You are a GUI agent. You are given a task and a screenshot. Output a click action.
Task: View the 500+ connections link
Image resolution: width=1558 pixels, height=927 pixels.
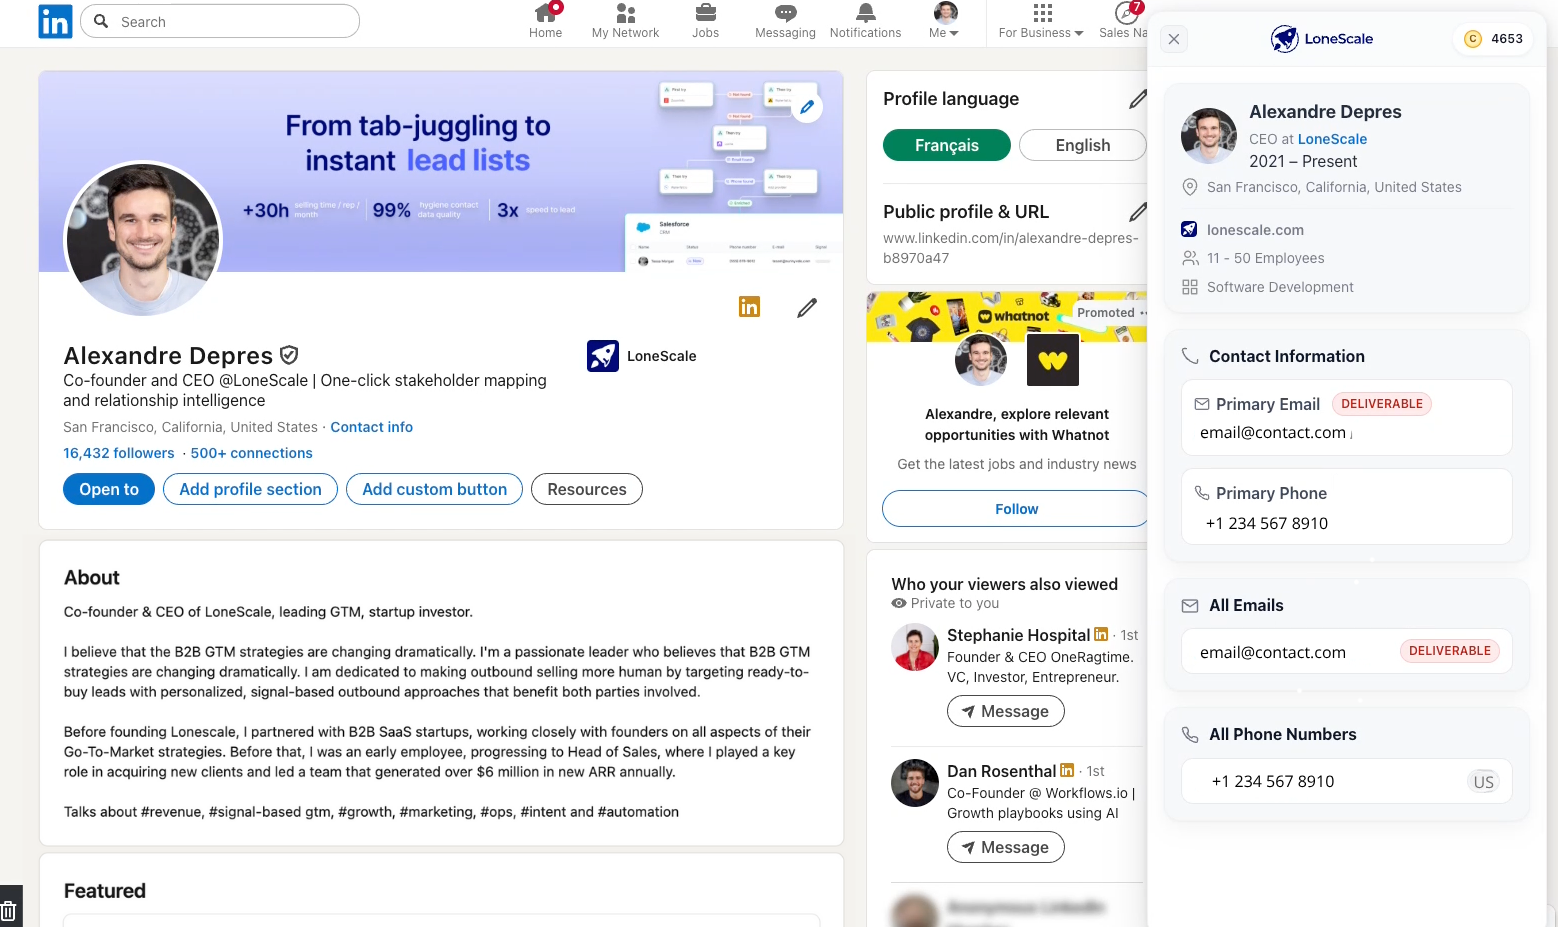click(x=252, y=453)
